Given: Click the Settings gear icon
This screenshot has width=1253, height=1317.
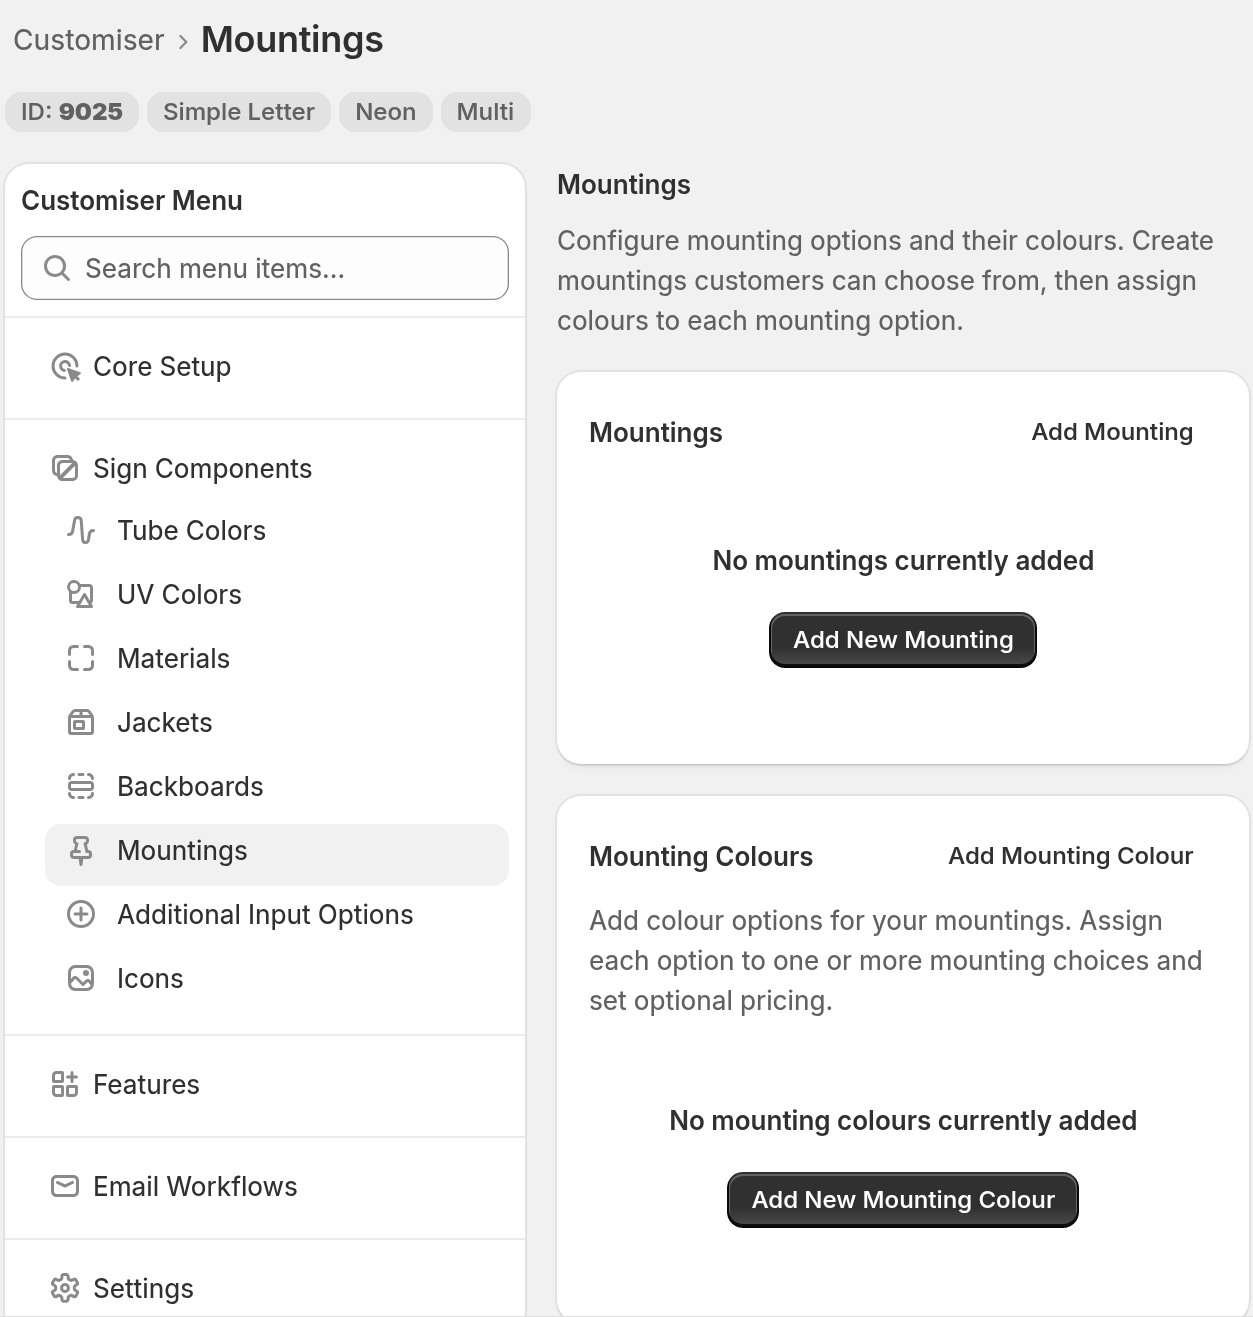Looking at the screenshot, I should point(65,1288).
